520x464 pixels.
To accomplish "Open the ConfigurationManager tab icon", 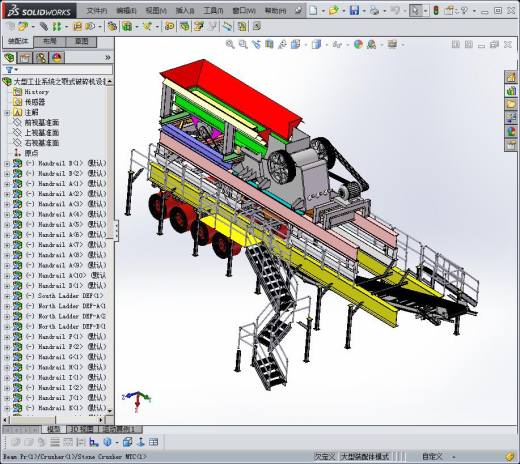I will pyautogui.click(x=41, y=58).
